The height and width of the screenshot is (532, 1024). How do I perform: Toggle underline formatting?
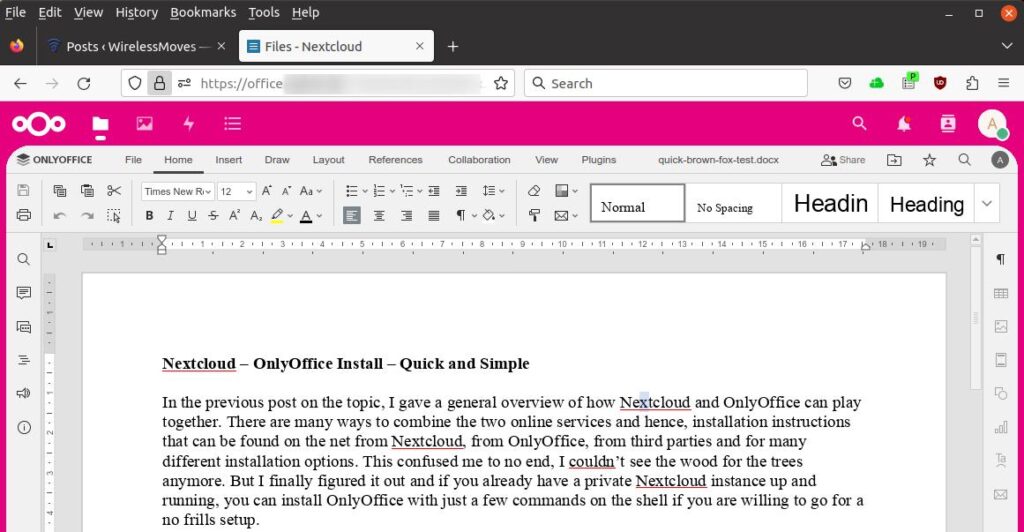(x=192, y=215)
